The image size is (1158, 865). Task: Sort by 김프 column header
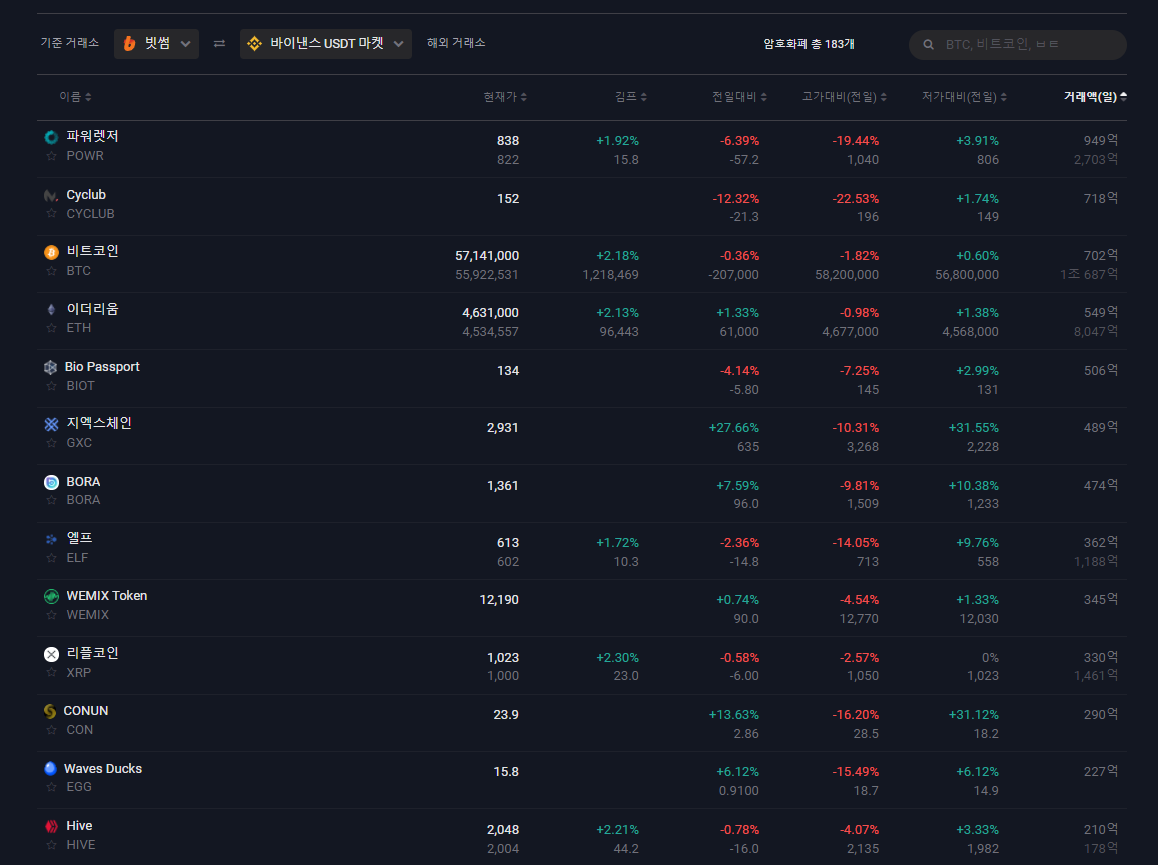coord(630,97)
